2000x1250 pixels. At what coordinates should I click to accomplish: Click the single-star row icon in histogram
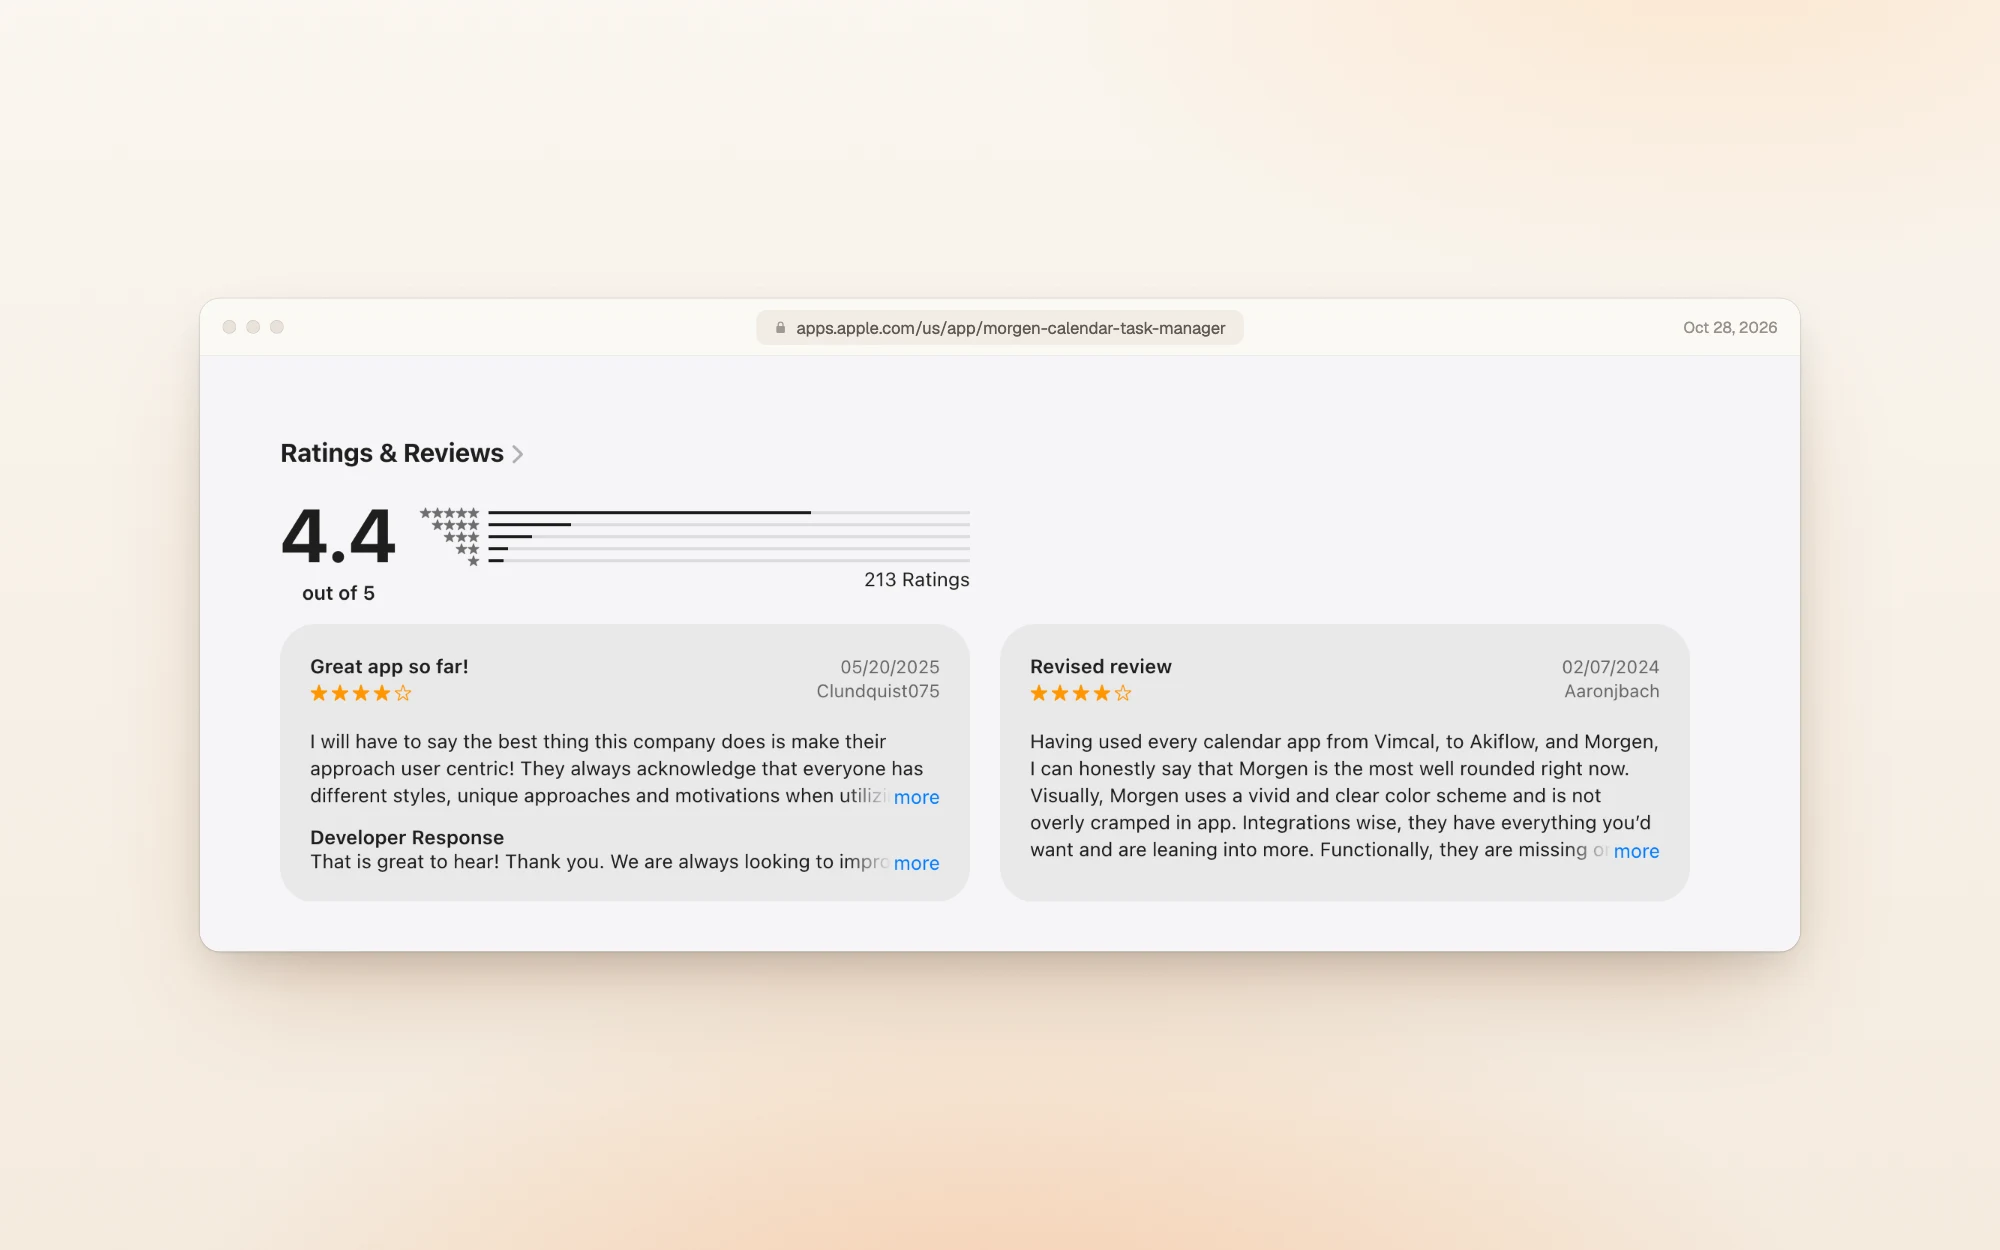474,561
